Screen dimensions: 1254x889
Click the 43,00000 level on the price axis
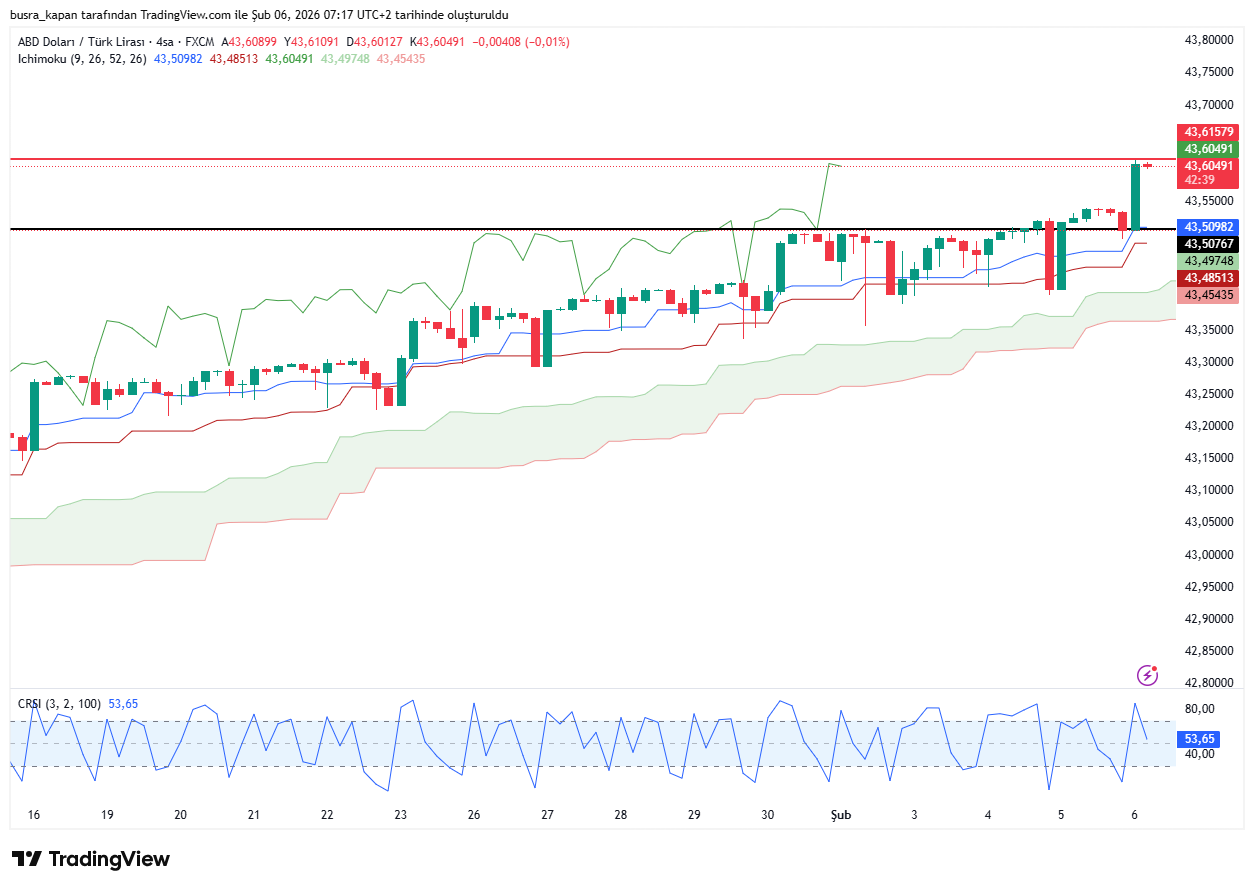[1208, 554]
